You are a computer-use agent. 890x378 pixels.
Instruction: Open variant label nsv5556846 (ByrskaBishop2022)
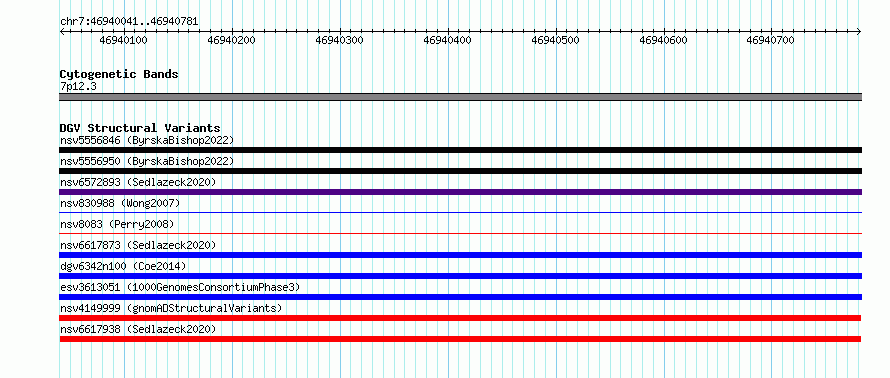pos(147,140)
